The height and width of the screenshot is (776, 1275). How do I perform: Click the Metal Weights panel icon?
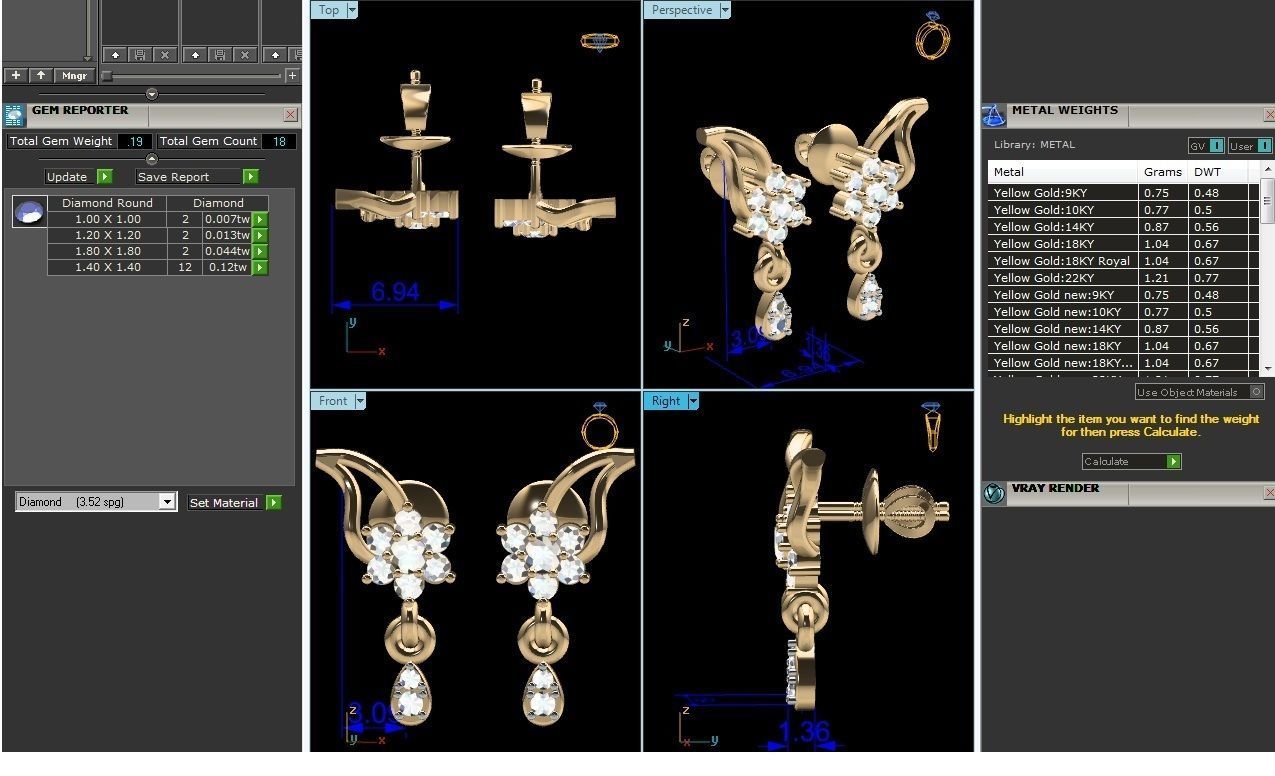993,115
